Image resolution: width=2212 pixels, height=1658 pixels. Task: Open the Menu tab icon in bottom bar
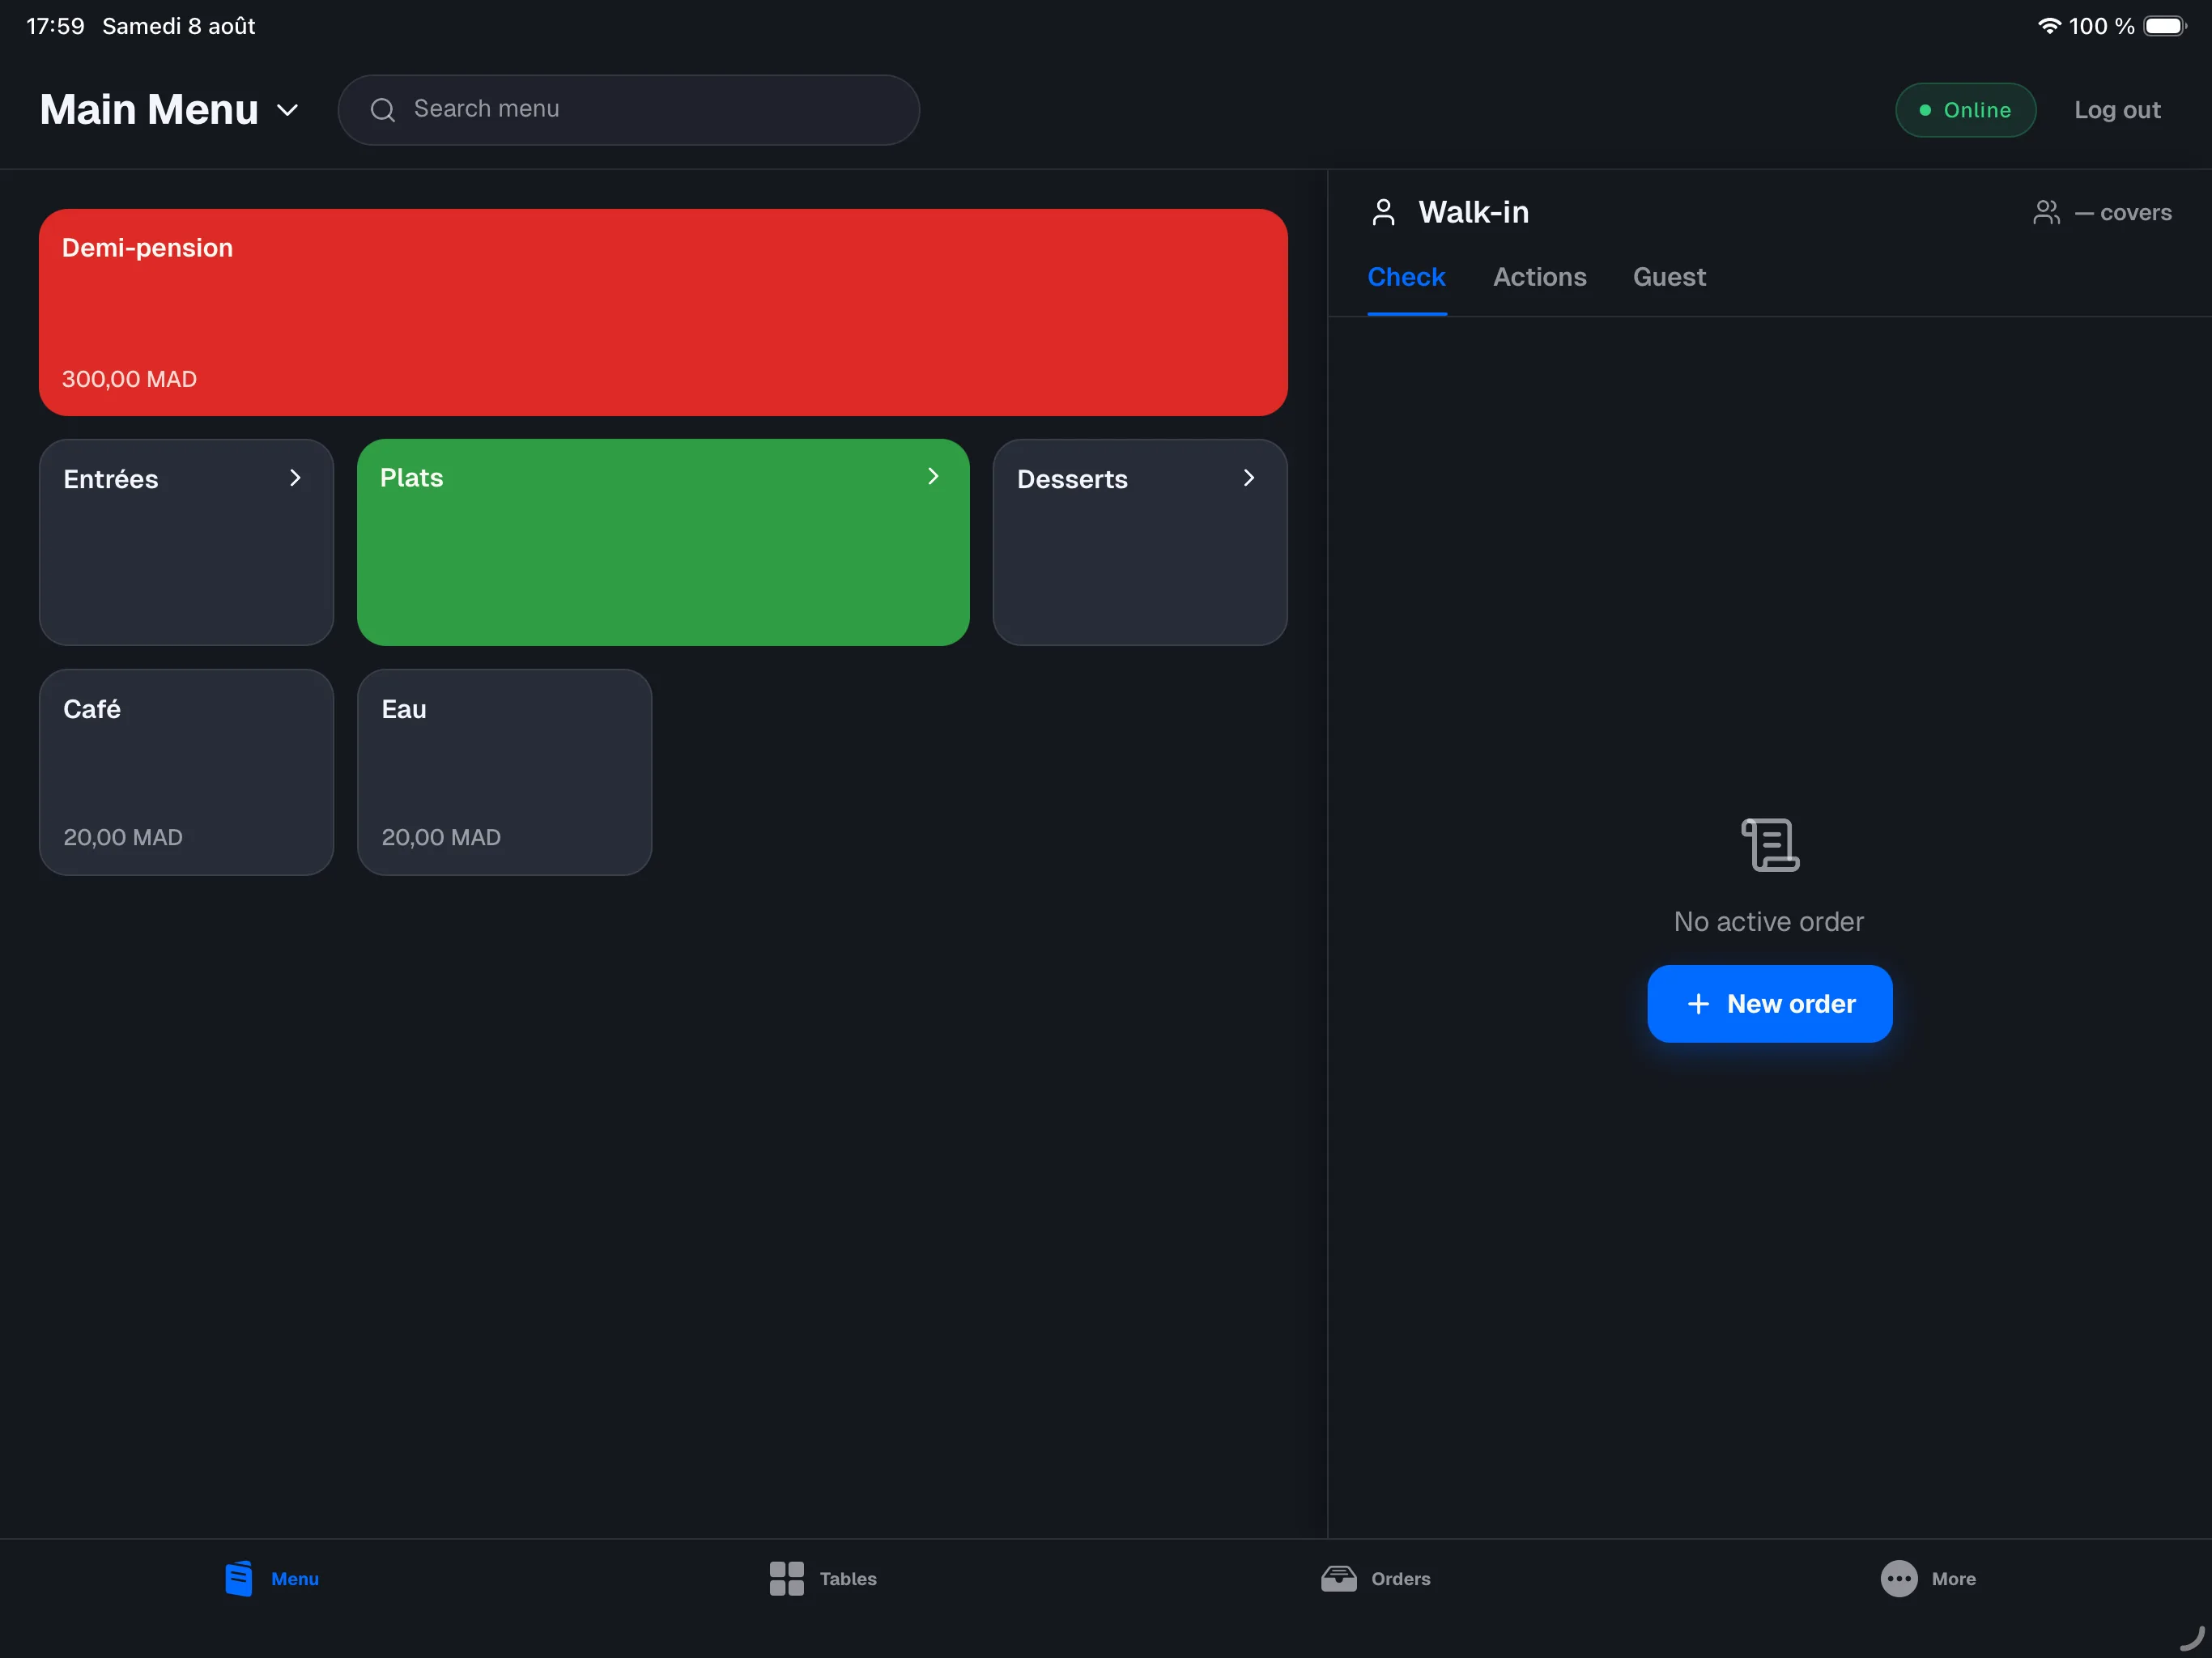click(238, 1578)
